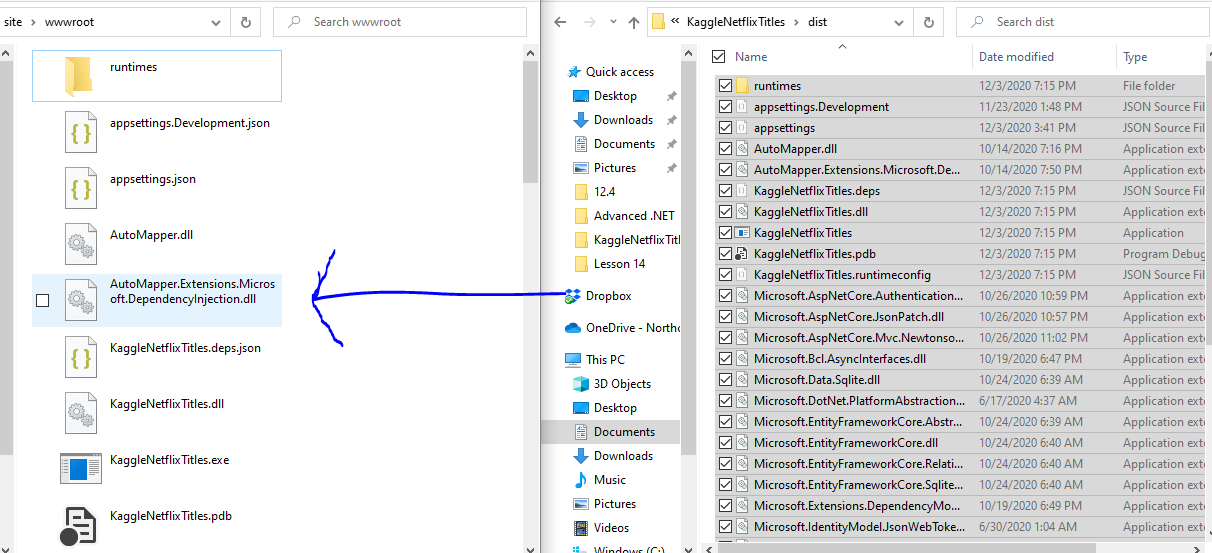Select appsettings.json icon in wwwroot window
1212x553 pixels.
81,188
